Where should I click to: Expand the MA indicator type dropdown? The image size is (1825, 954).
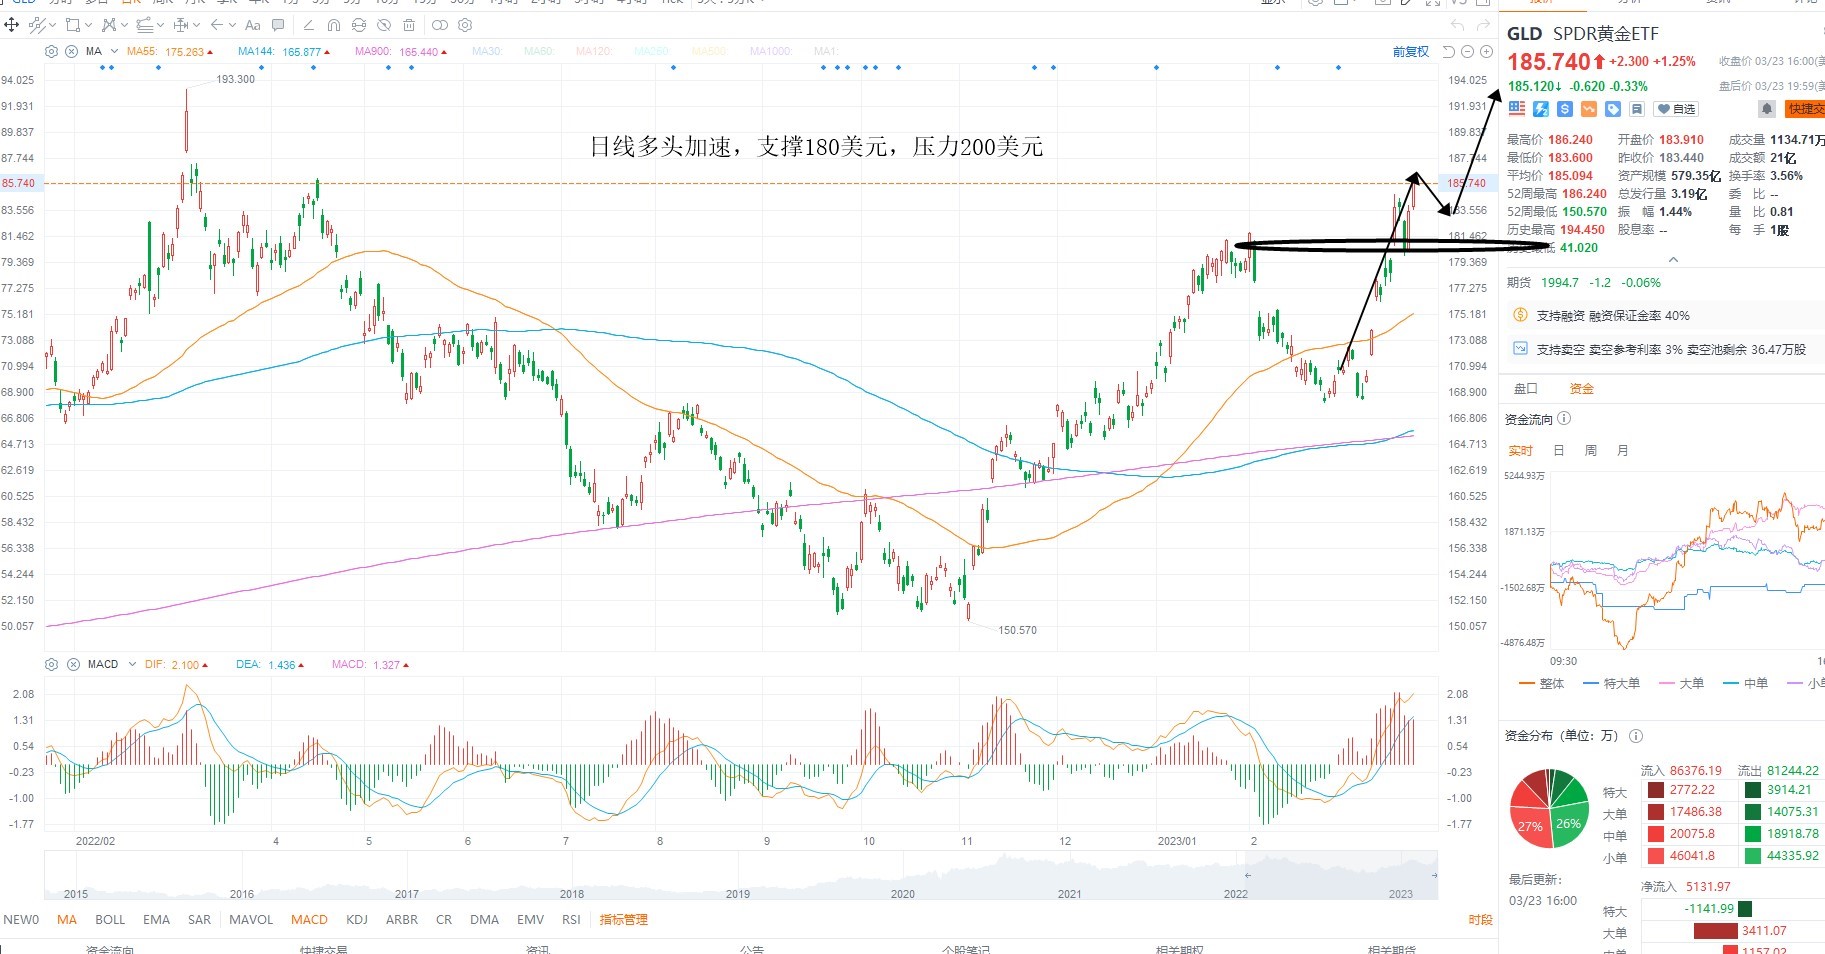tap(114, 51)
